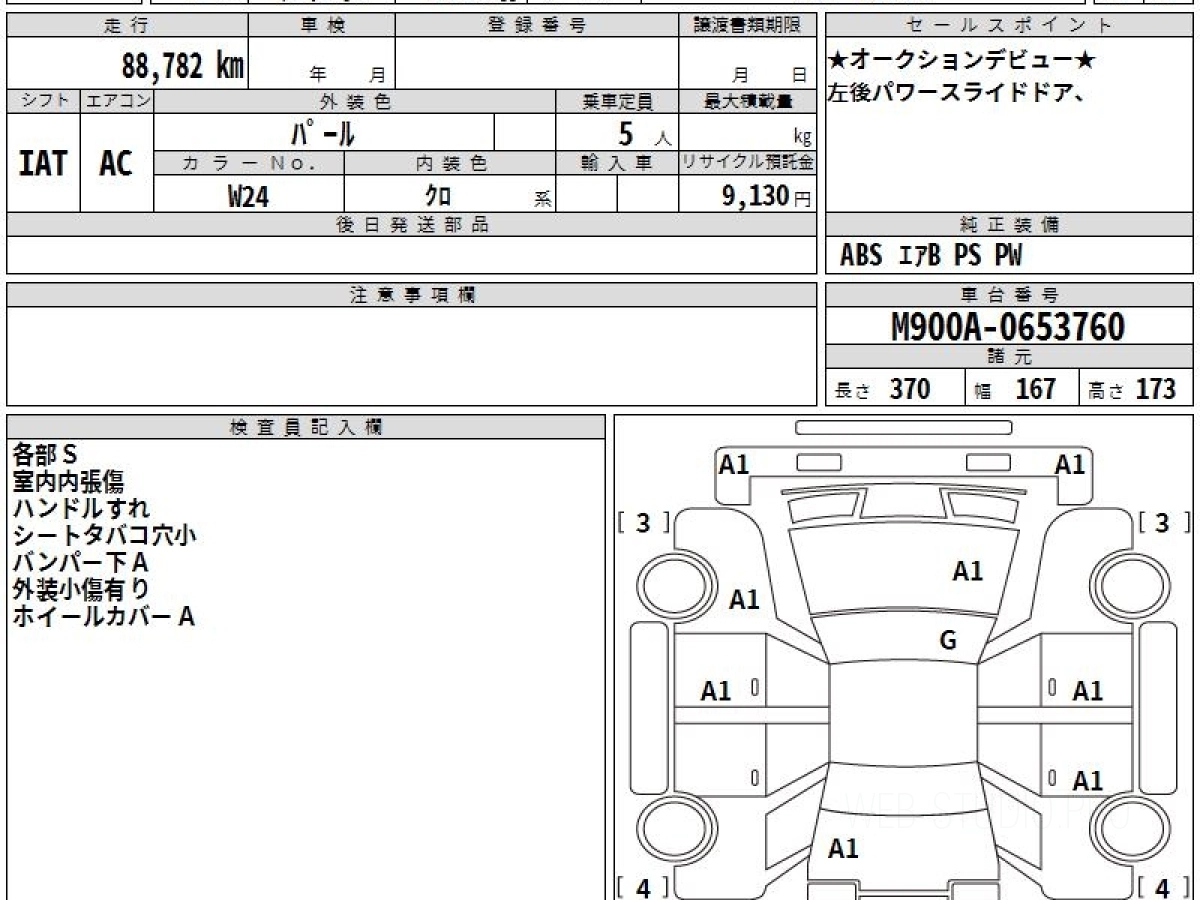The width and height of the screenshot is (1200, 900).
Task: Select the length value 長さ 370
Action: tap(882, 389)
